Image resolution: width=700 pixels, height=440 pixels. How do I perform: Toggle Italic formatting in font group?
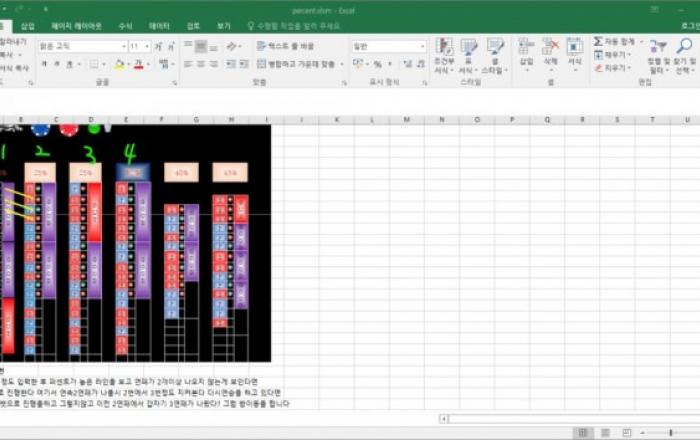pos(57,64)
